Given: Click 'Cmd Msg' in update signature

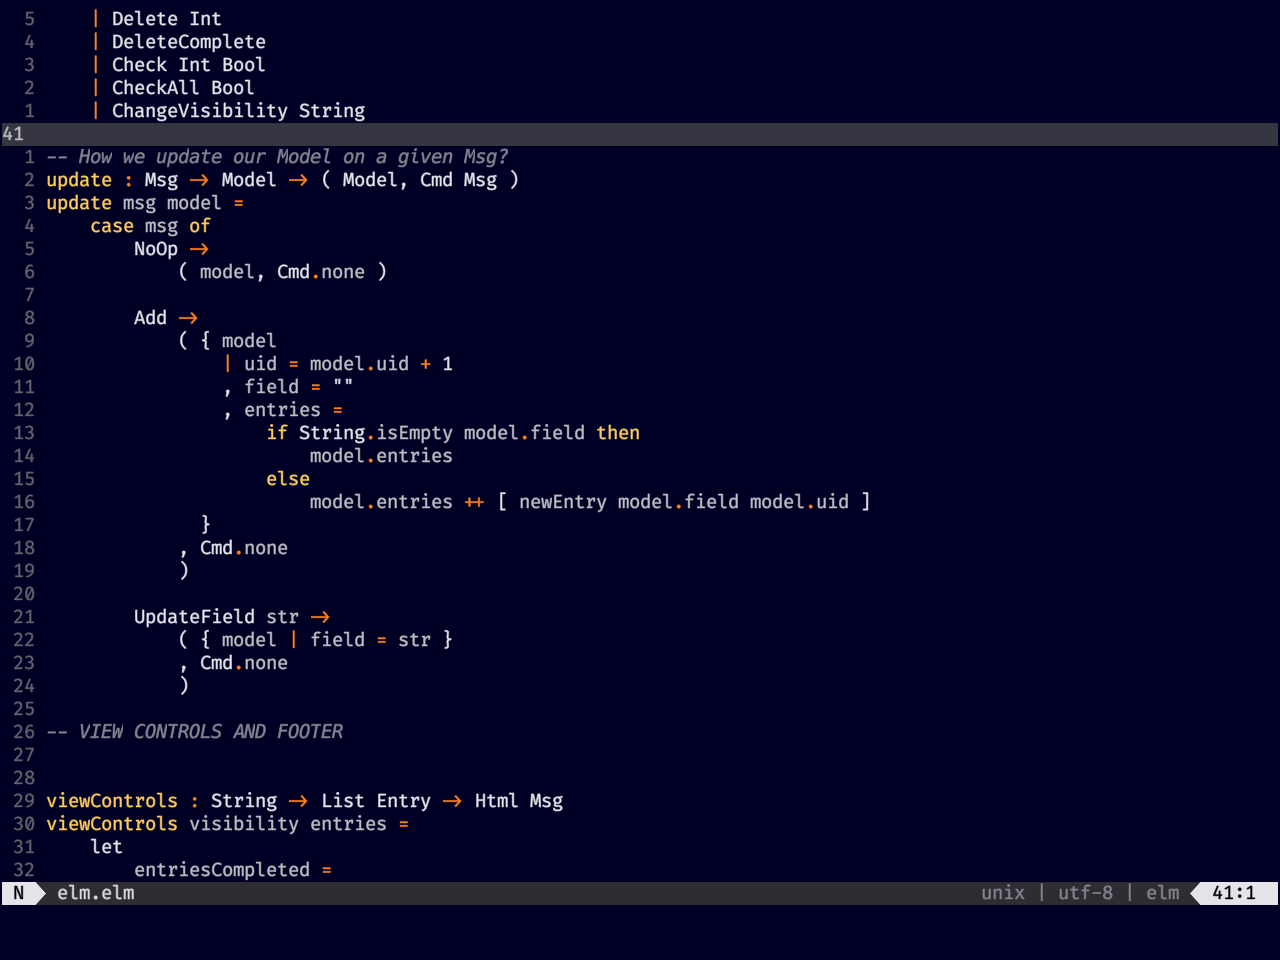Looking at the screenshot, I should pos(458,180).
